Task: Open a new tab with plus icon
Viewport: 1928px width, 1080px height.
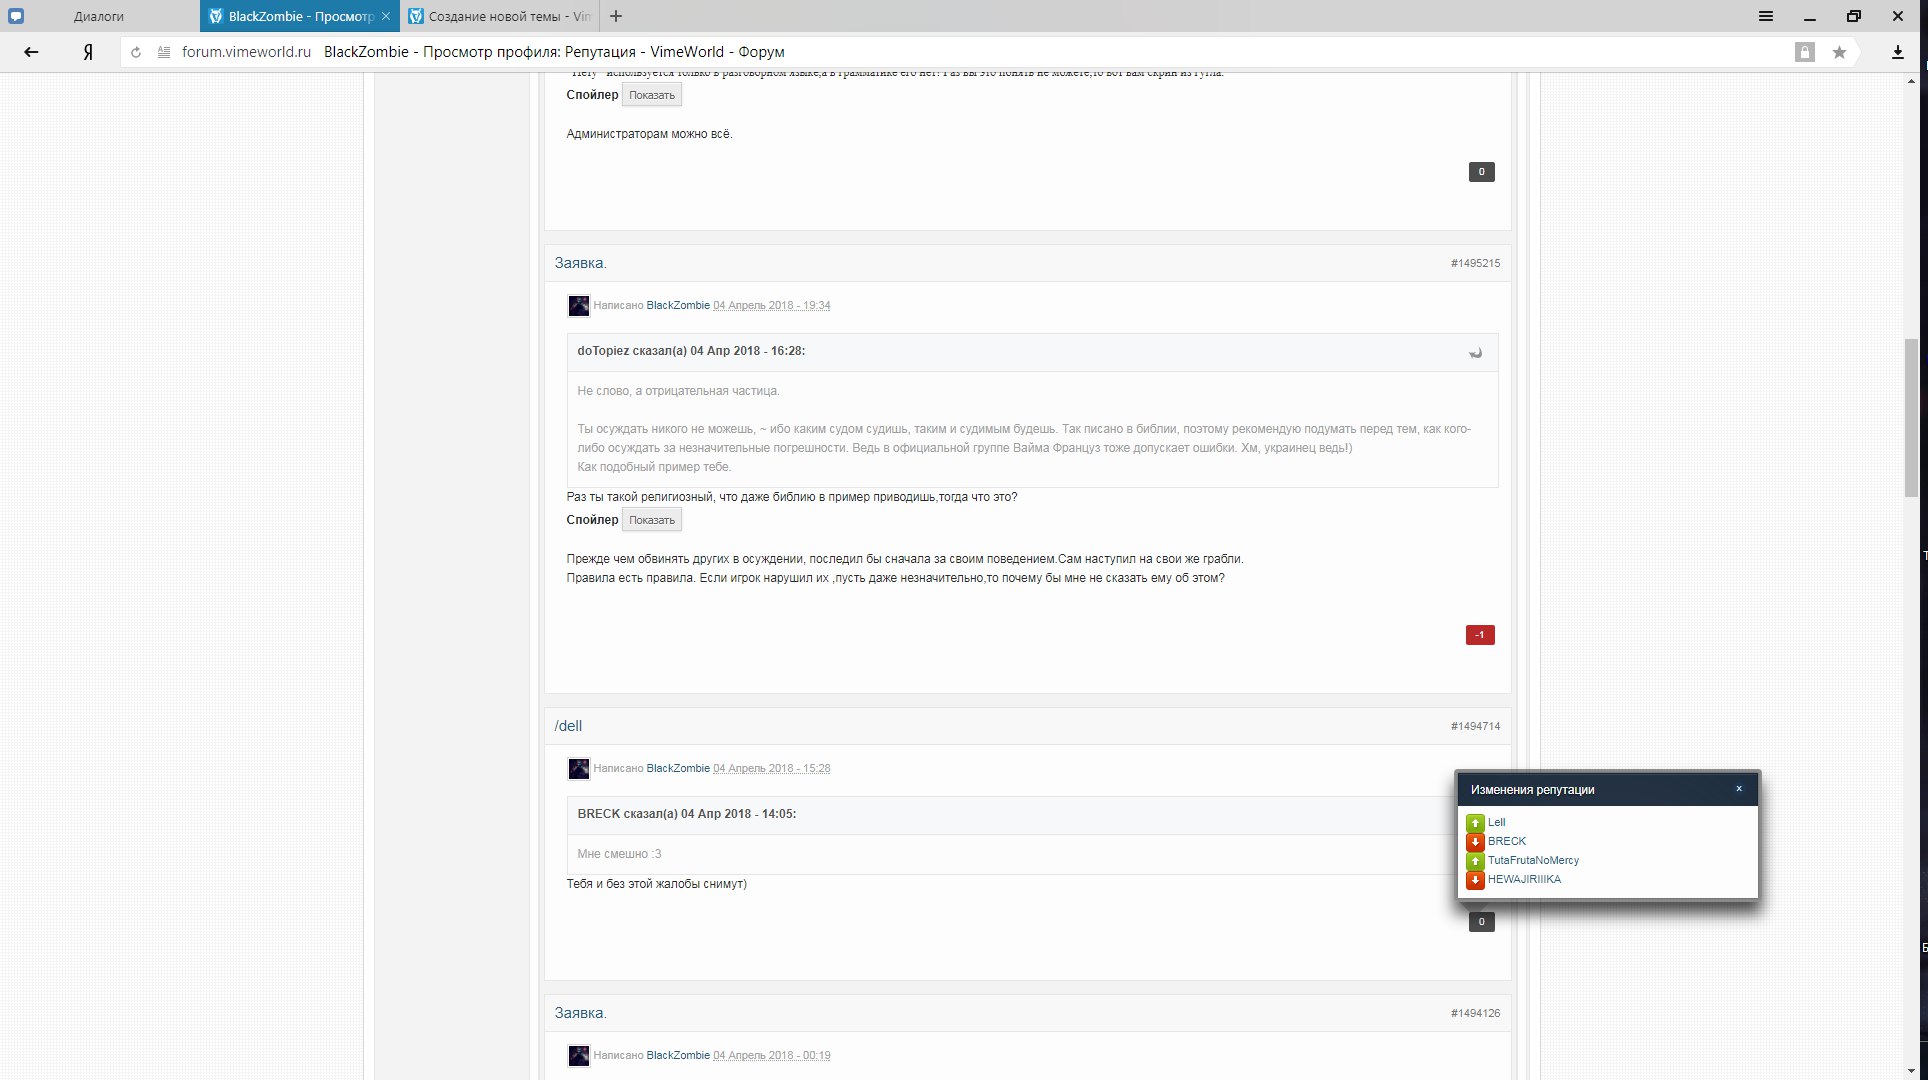Action: [x=616, y=16]
